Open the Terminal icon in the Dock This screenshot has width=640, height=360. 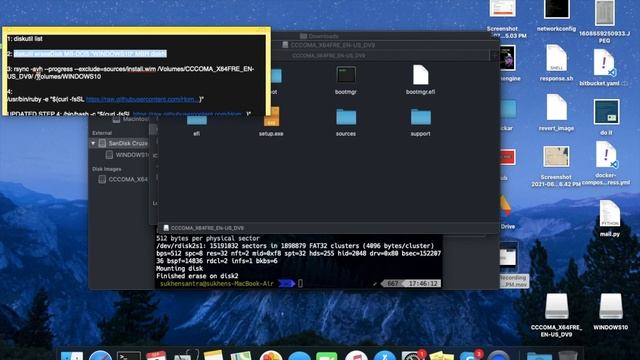pyautogui.click(x=129, y=355)
